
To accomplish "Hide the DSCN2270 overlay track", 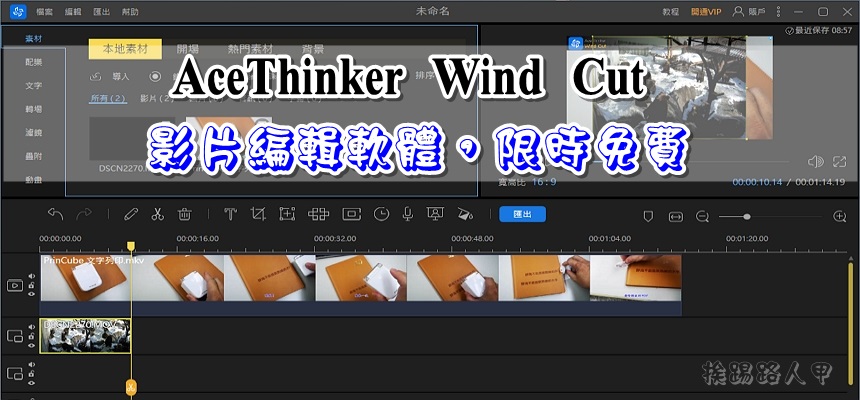I will coord(32,345).
